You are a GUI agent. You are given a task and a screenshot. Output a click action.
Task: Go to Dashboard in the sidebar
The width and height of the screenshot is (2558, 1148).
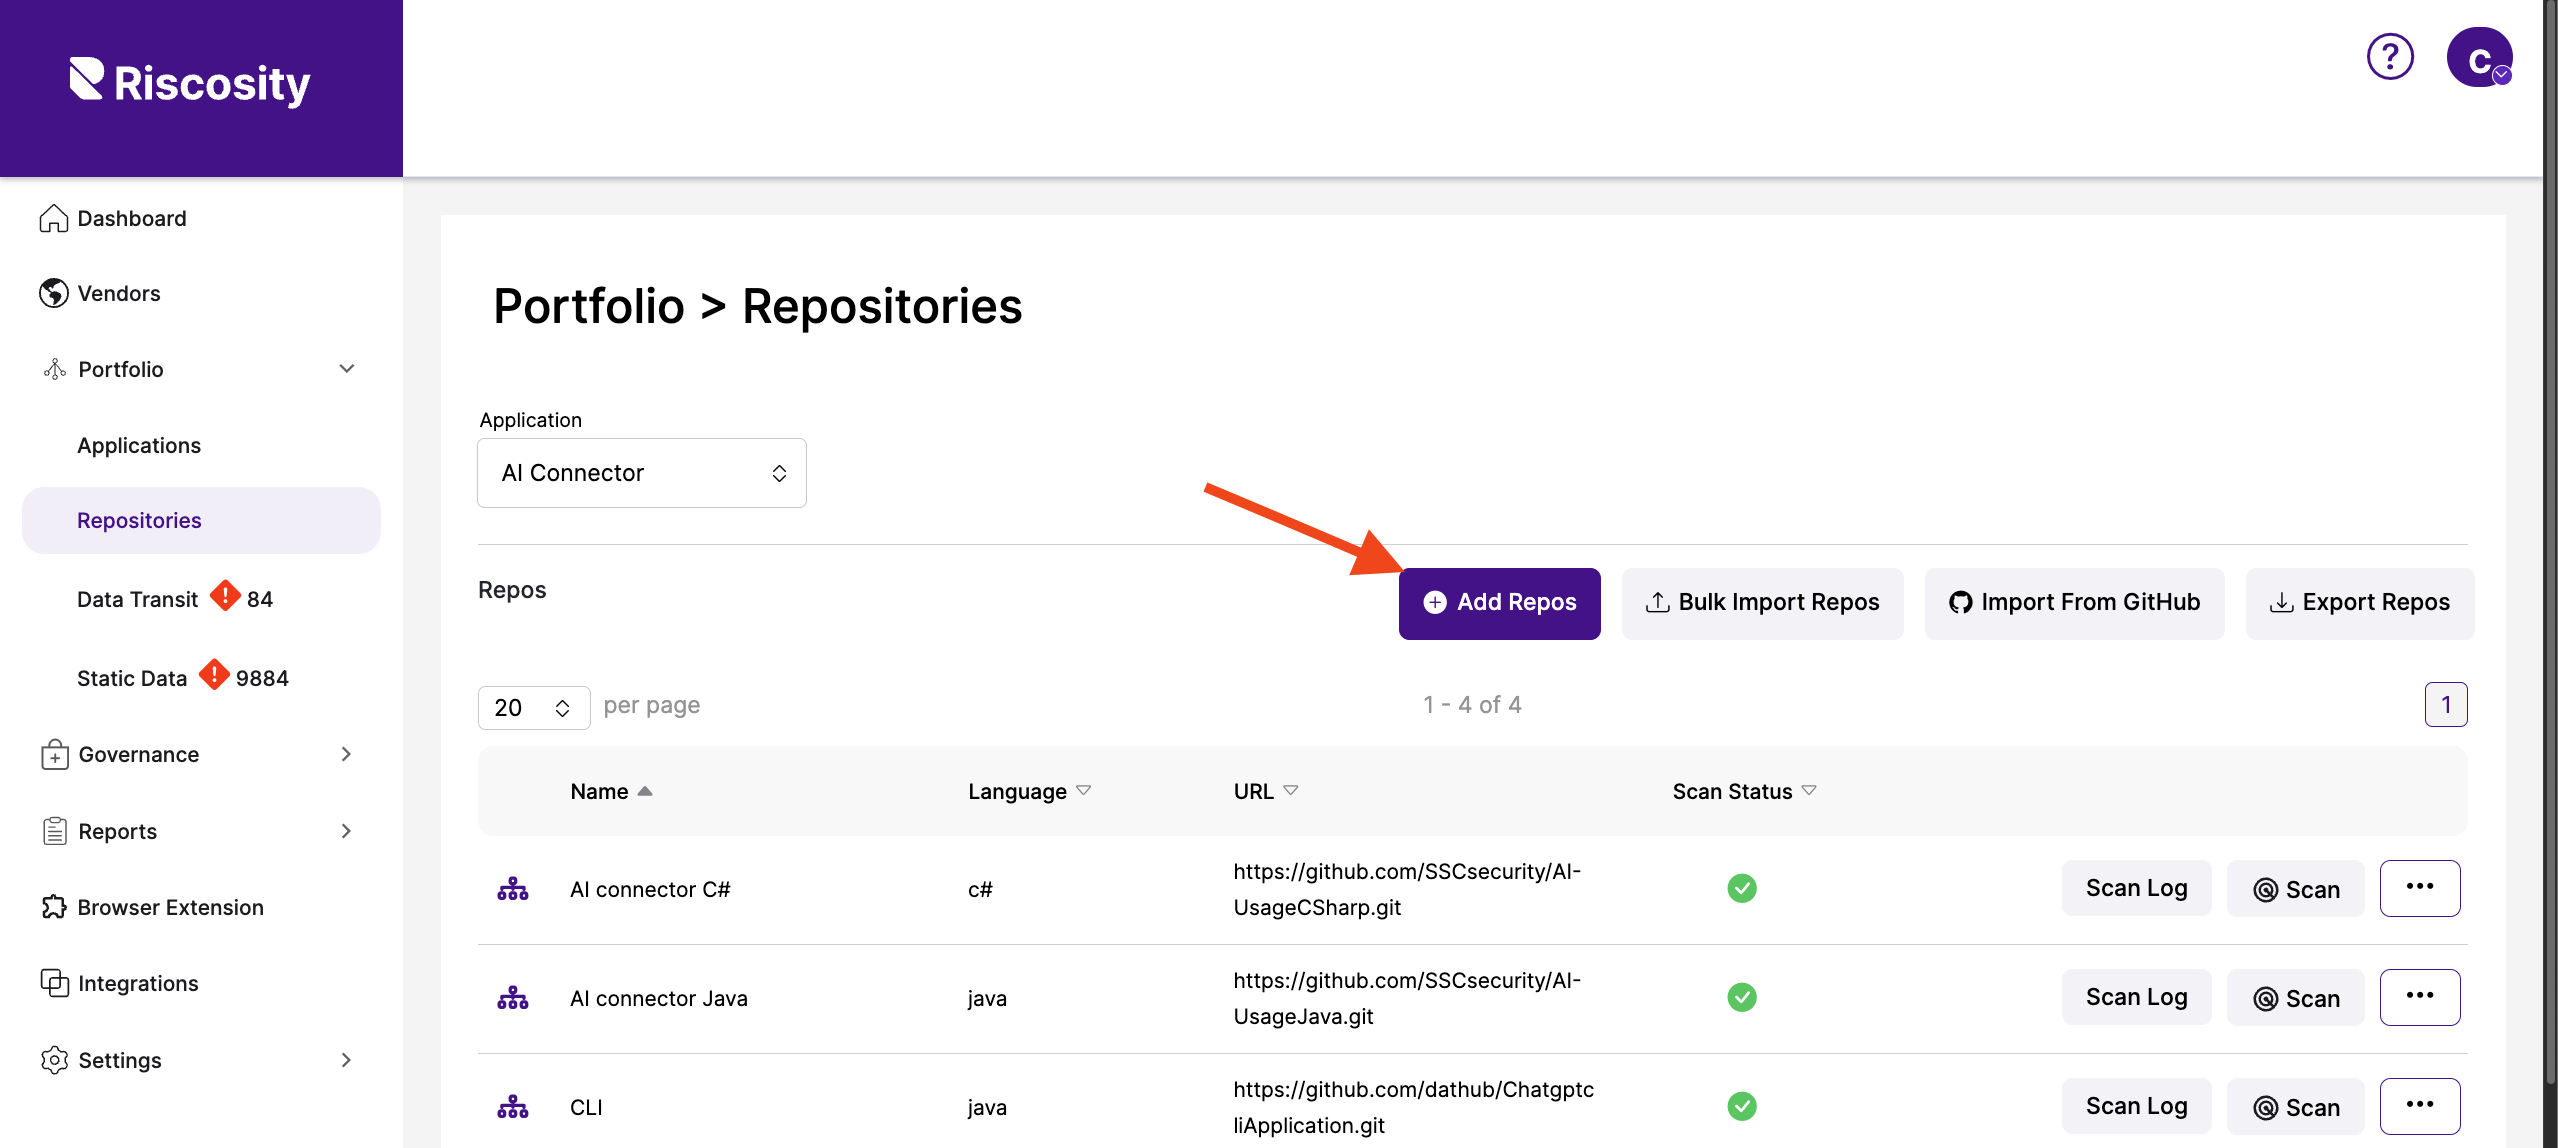pos(132,218)
